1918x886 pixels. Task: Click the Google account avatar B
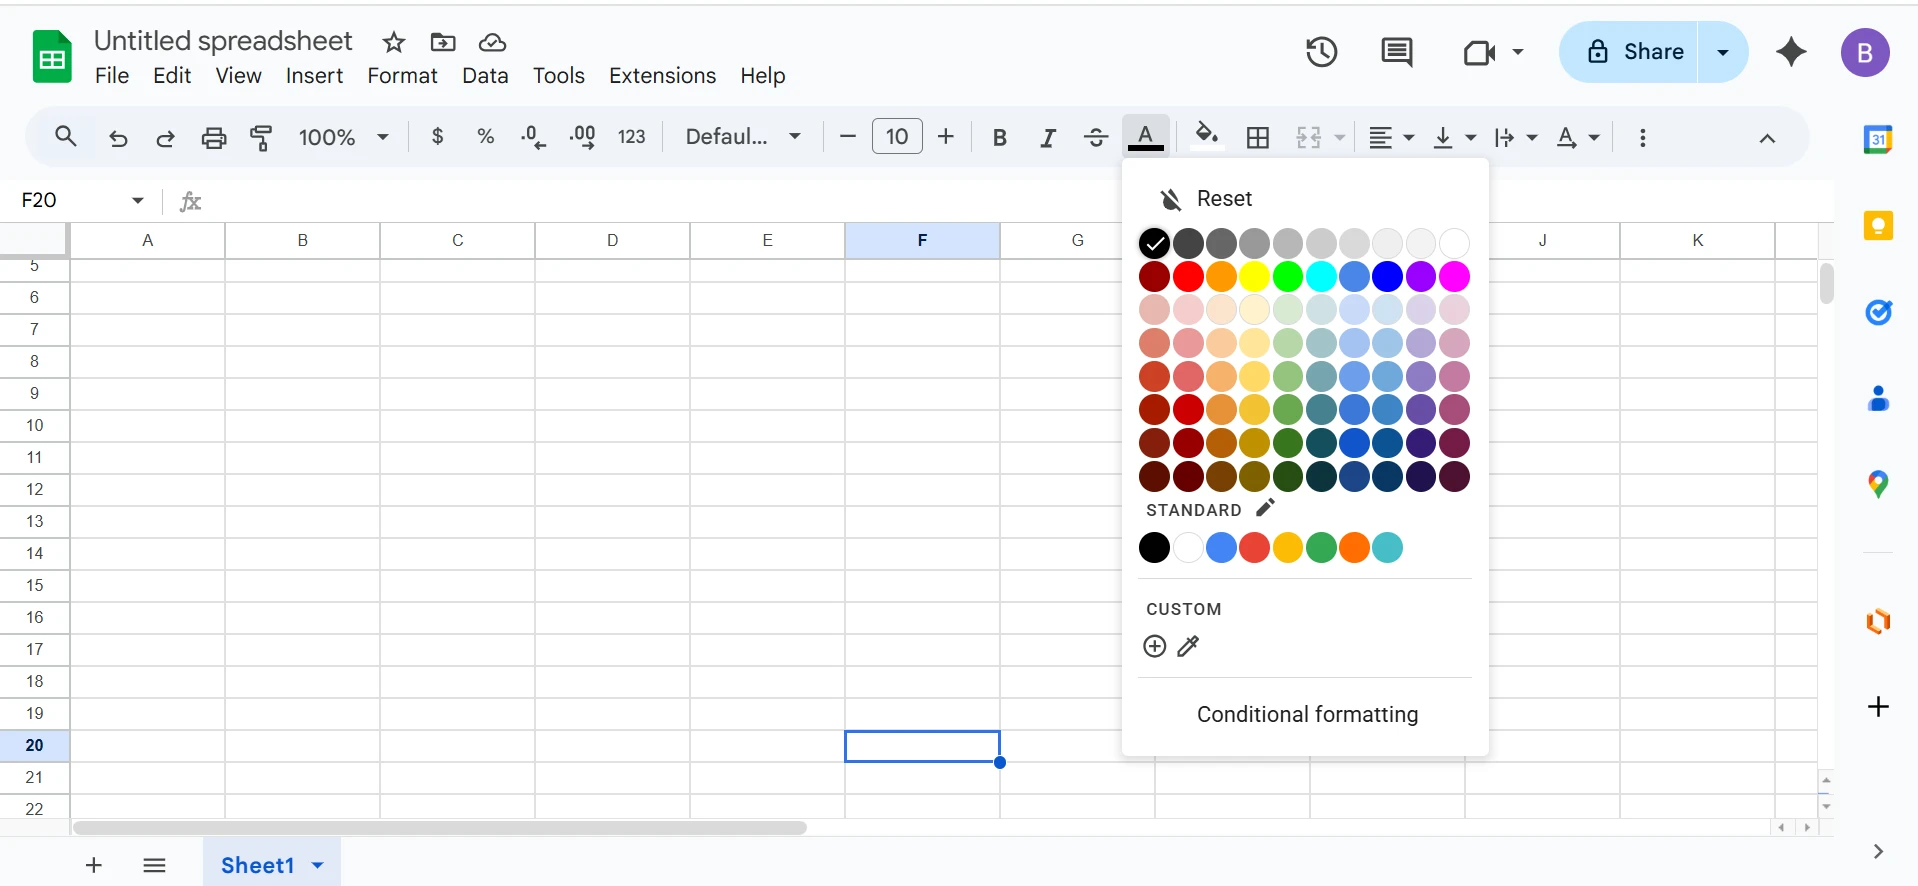point(1865,52)
